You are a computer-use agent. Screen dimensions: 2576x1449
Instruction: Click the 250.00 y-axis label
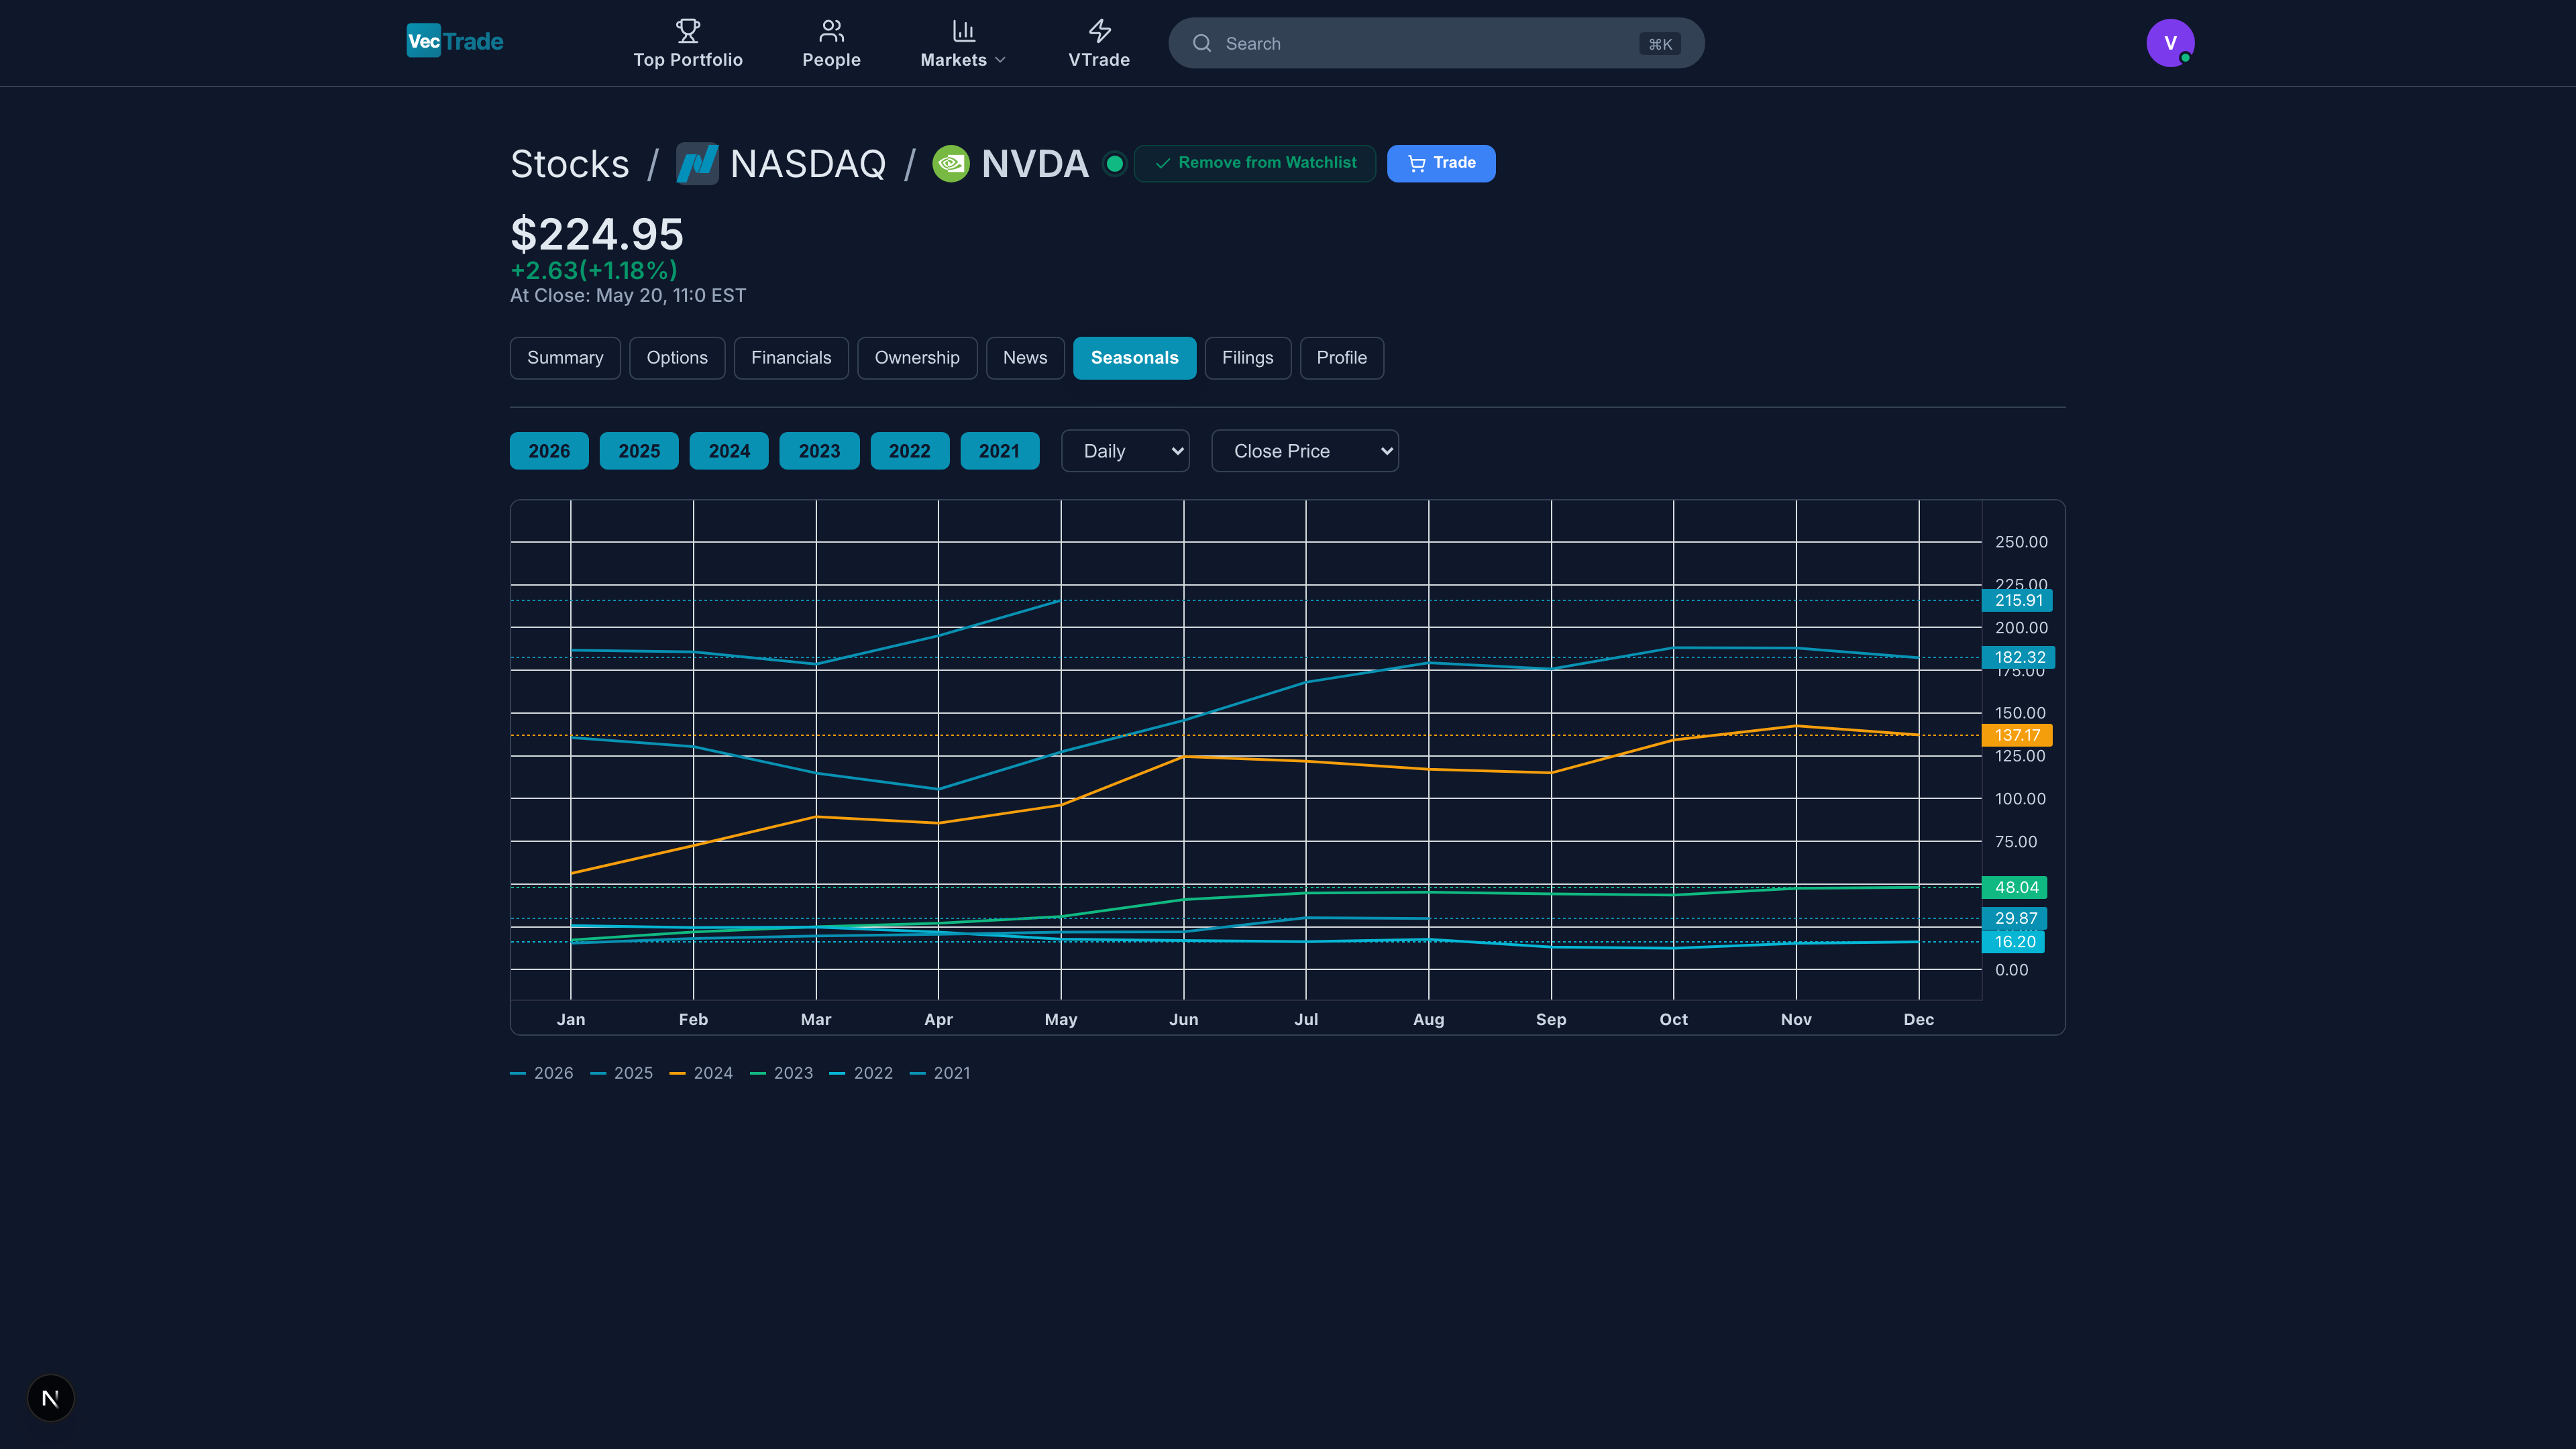(x=2021, y=542)
